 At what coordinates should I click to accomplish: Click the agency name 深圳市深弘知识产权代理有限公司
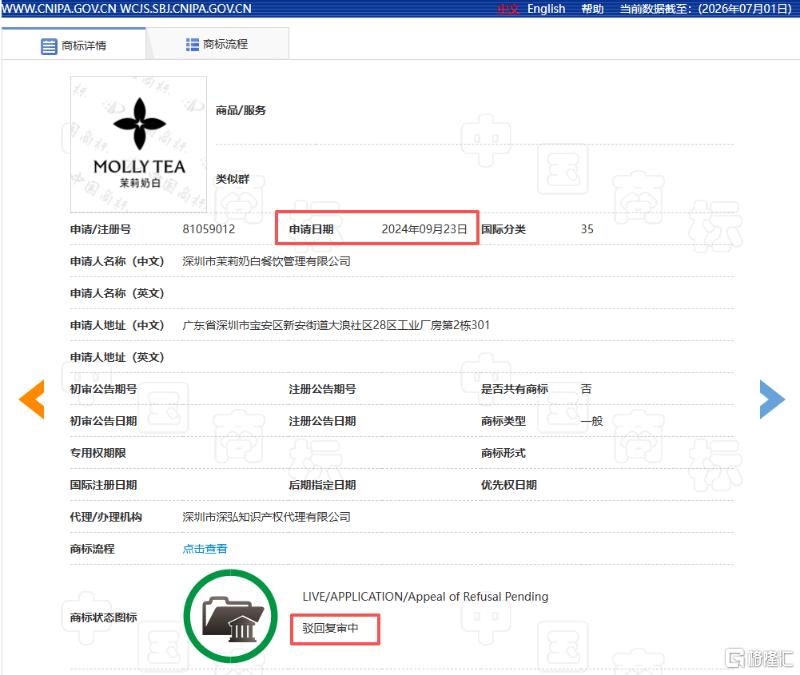(266, 517)
